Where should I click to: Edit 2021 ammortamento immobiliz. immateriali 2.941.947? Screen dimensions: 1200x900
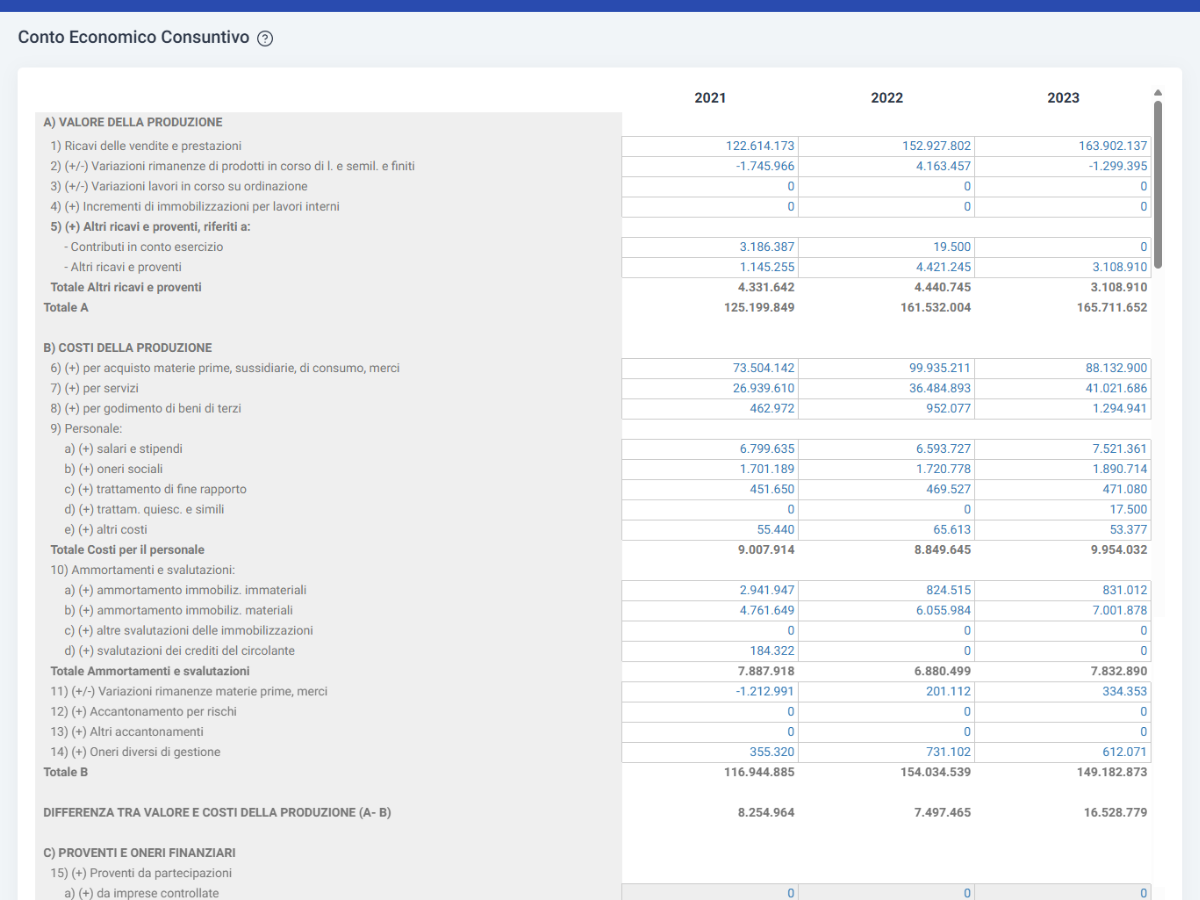tap(710, 591)
